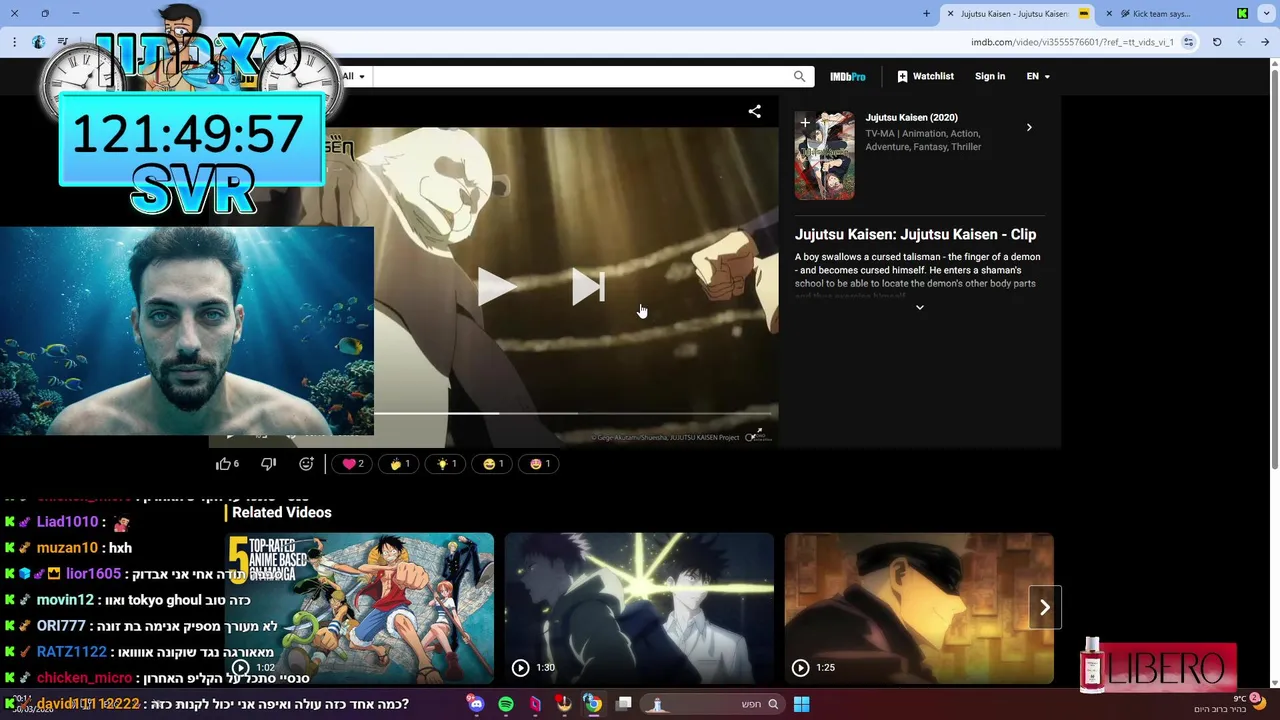
Task: Open the All search category dropdown
Action: (354, 76)
